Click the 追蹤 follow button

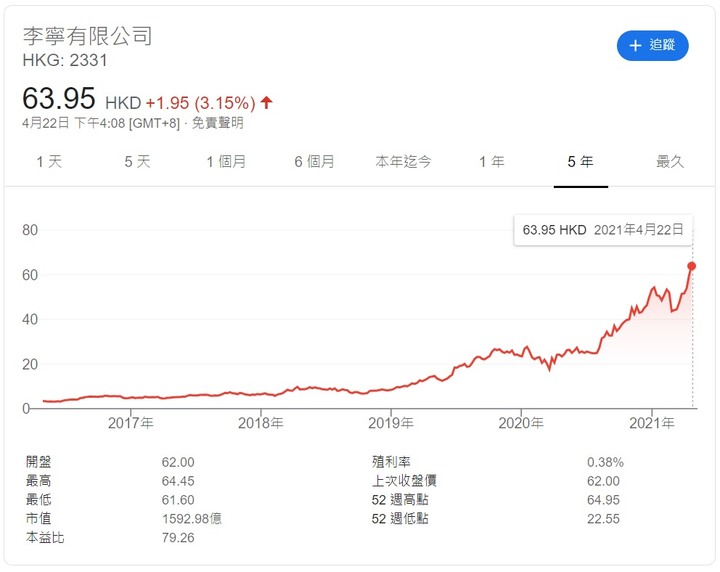click(x=652, y=45)
